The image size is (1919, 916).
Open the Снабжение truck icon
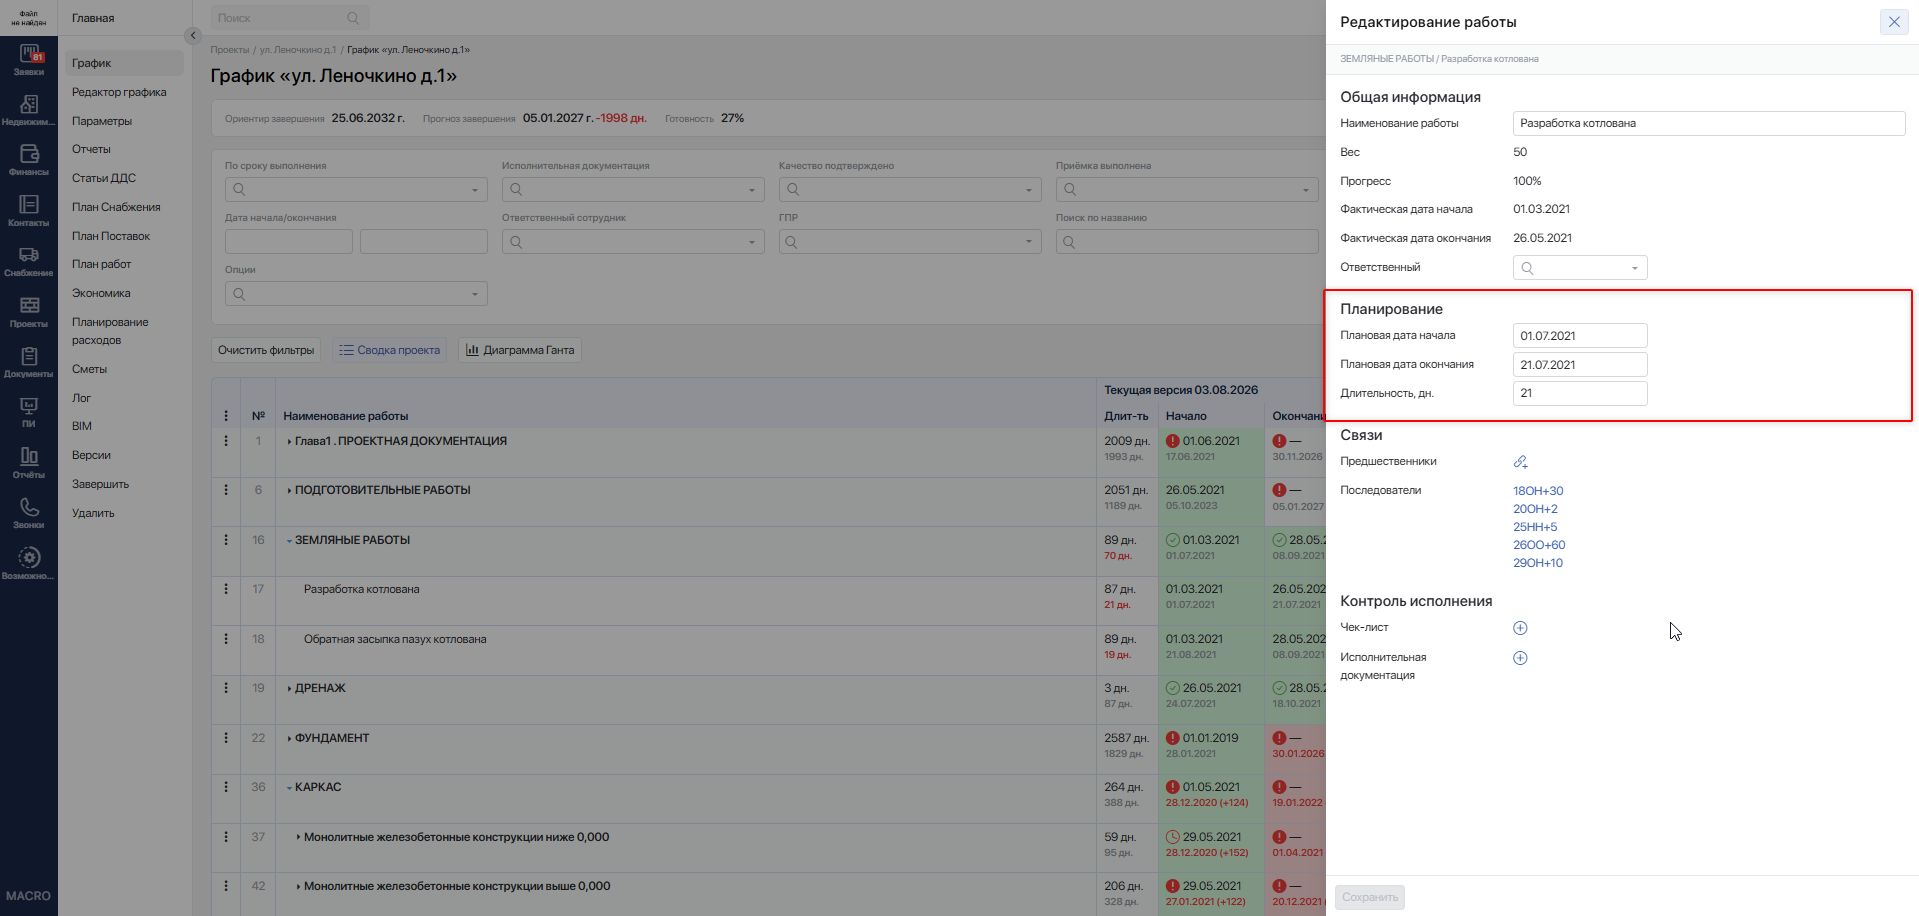(29, 261)
